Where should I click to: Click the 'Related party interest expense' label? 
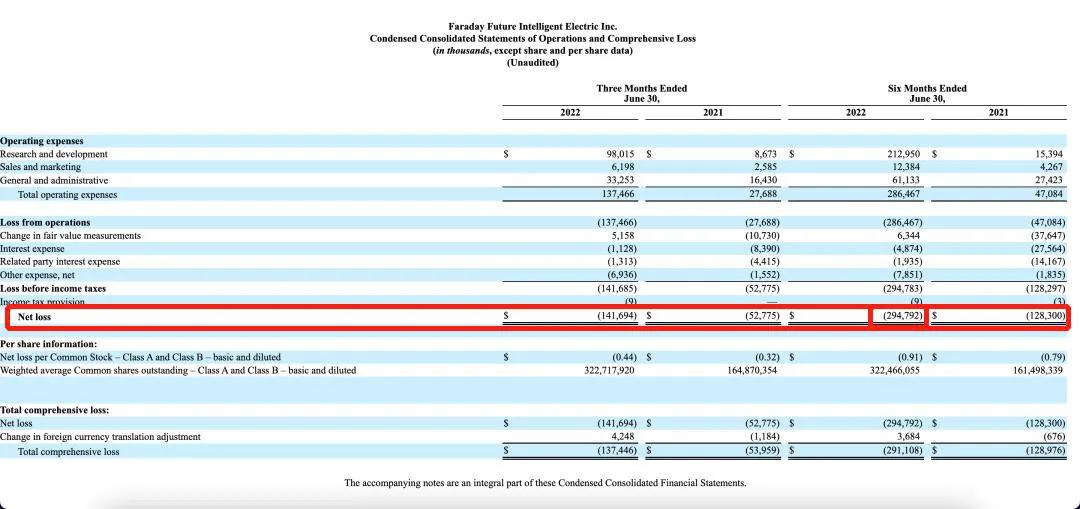pos(60,262)
